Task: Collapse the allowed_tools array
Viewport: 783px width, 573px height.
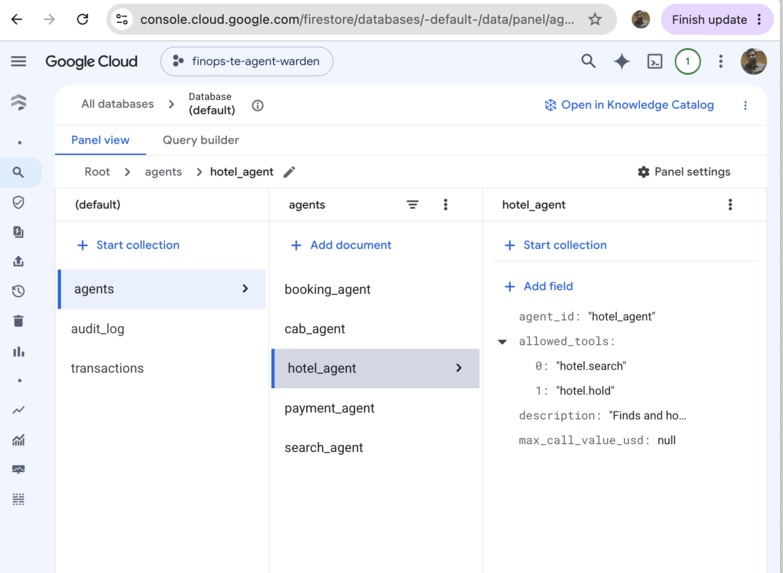Action: tap(502, 342)
